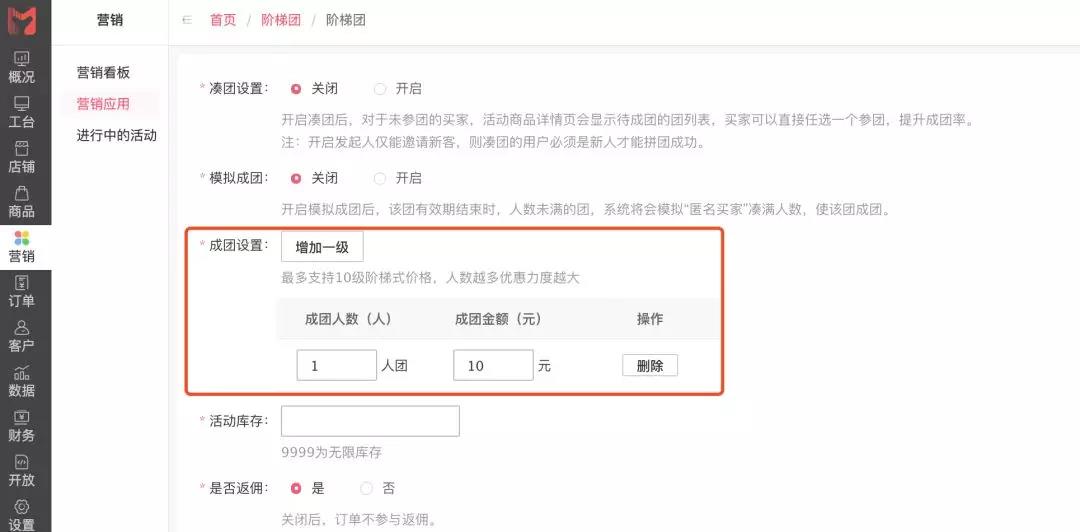Choose 否 radio for 是否返佣

pyautogui.click(x=366, y=489)
